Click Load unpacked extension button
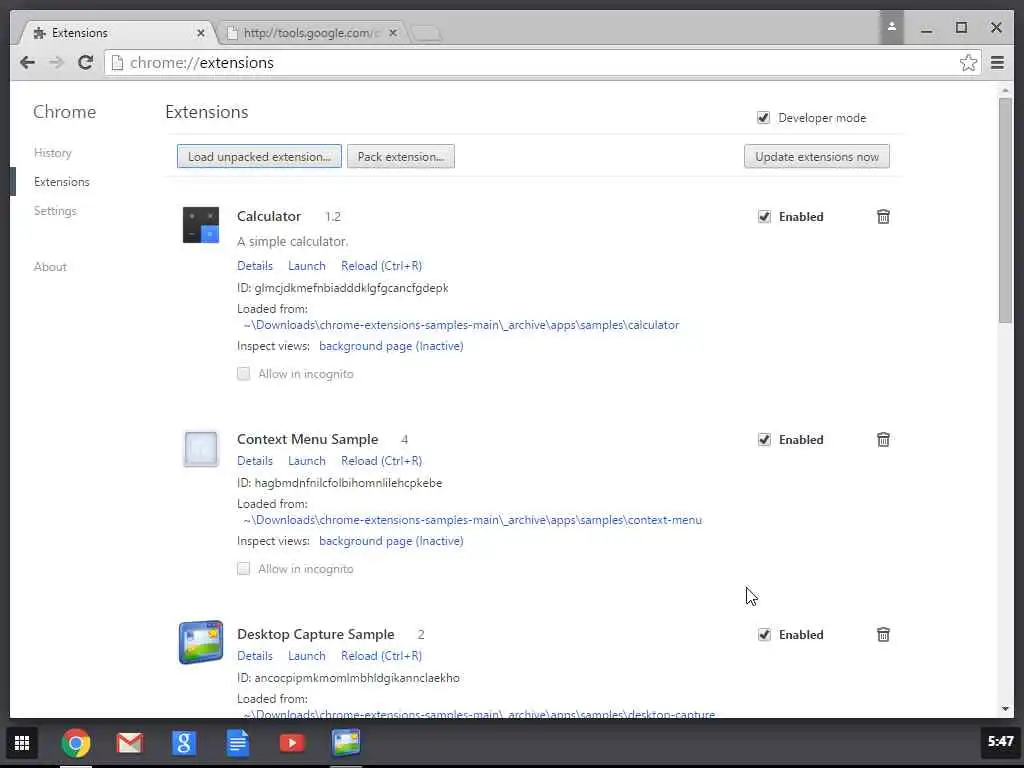This screenshot has width=1024, height=768. (259, 157)
